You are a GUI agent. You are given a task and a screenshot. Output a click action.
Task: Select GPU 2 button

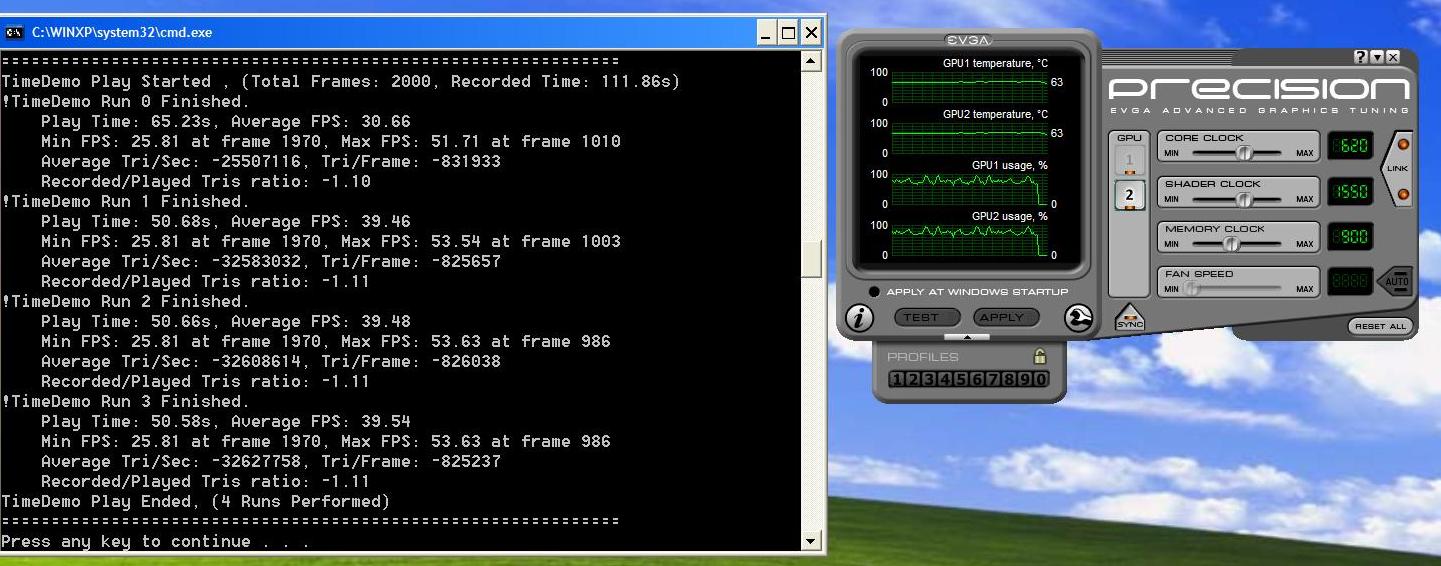coord(1129,195)
